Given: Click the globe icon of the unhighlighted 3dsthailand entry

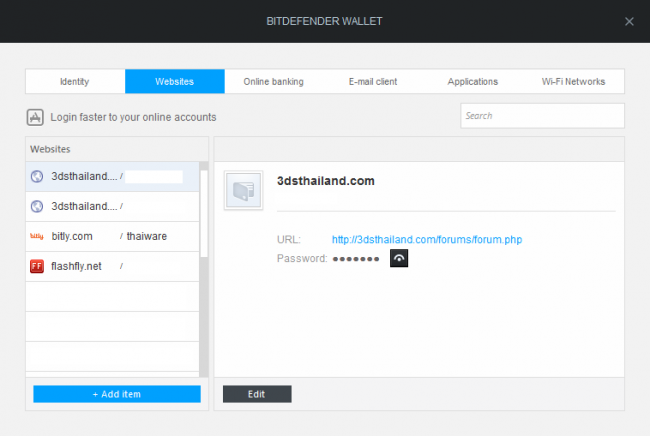Looking at the screenshot, I should 37,206.
